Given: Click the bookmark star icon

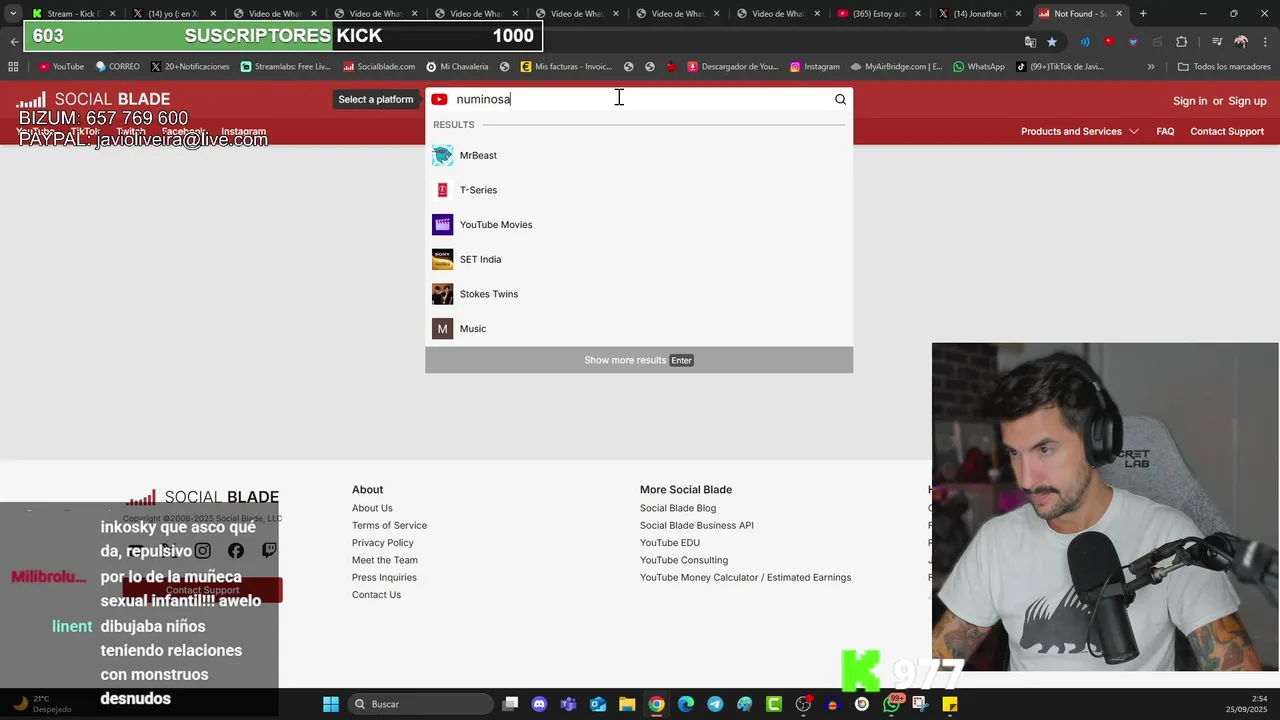Looking at the screenshot, I should click(x=1052, y=42).
